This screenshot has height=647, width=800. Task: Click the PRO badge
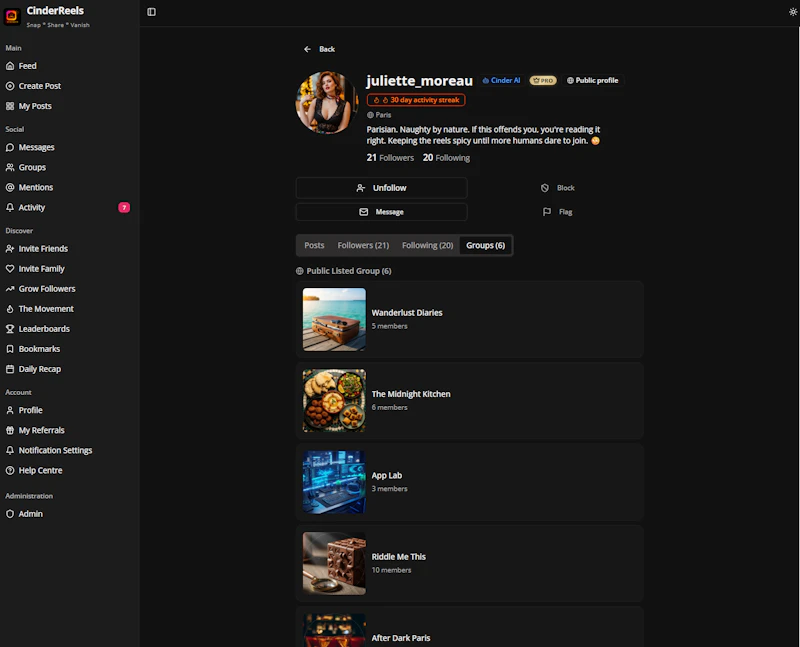[543, 81]
